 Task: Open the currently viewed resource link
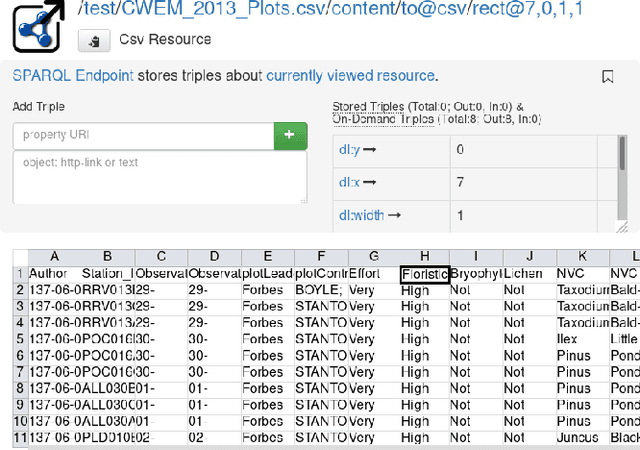351,76
